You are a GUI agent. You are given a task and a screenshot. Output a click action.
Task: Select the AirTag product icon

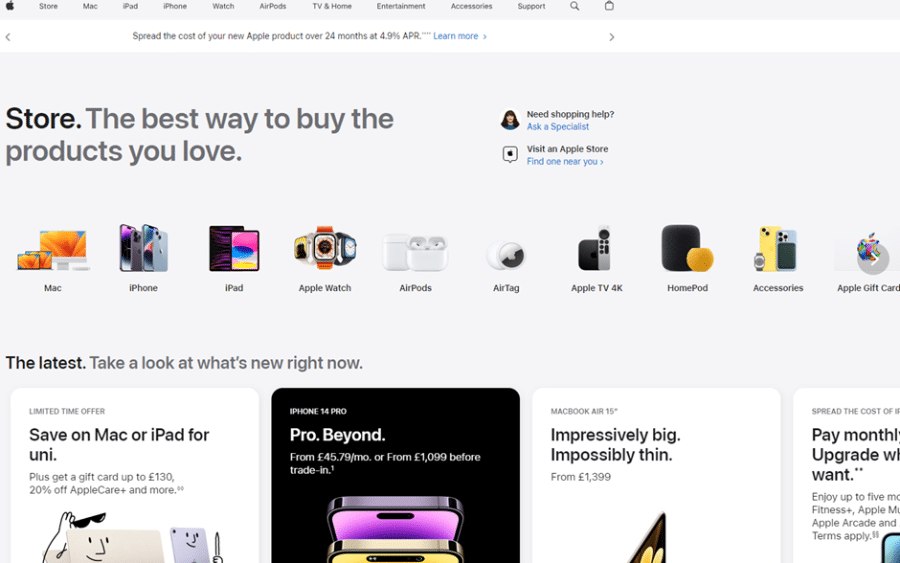coord(506,255)
